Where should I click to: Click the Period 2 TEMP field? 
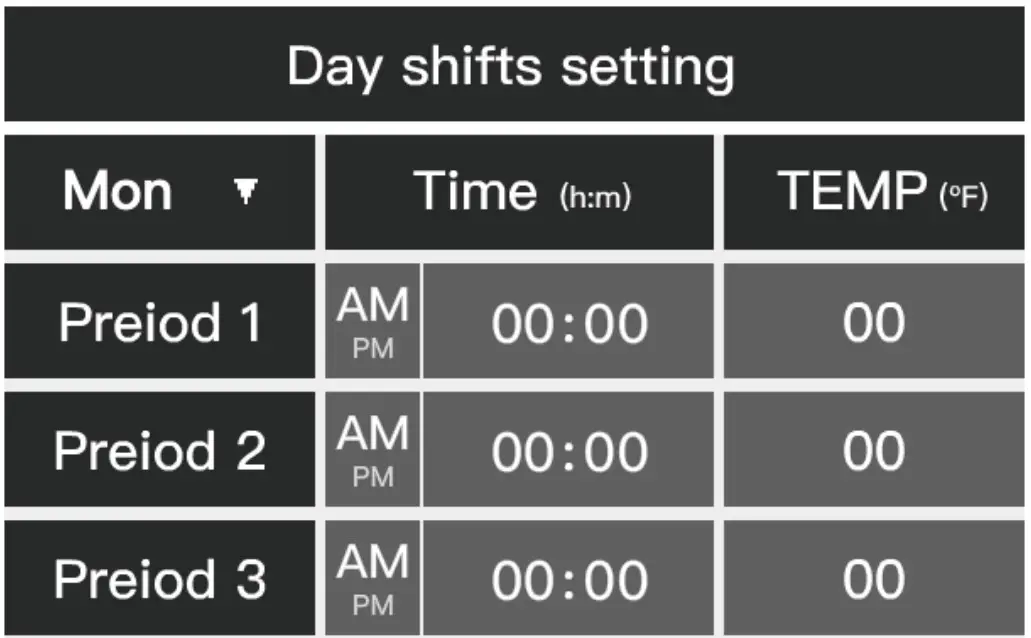coord(873,448)
